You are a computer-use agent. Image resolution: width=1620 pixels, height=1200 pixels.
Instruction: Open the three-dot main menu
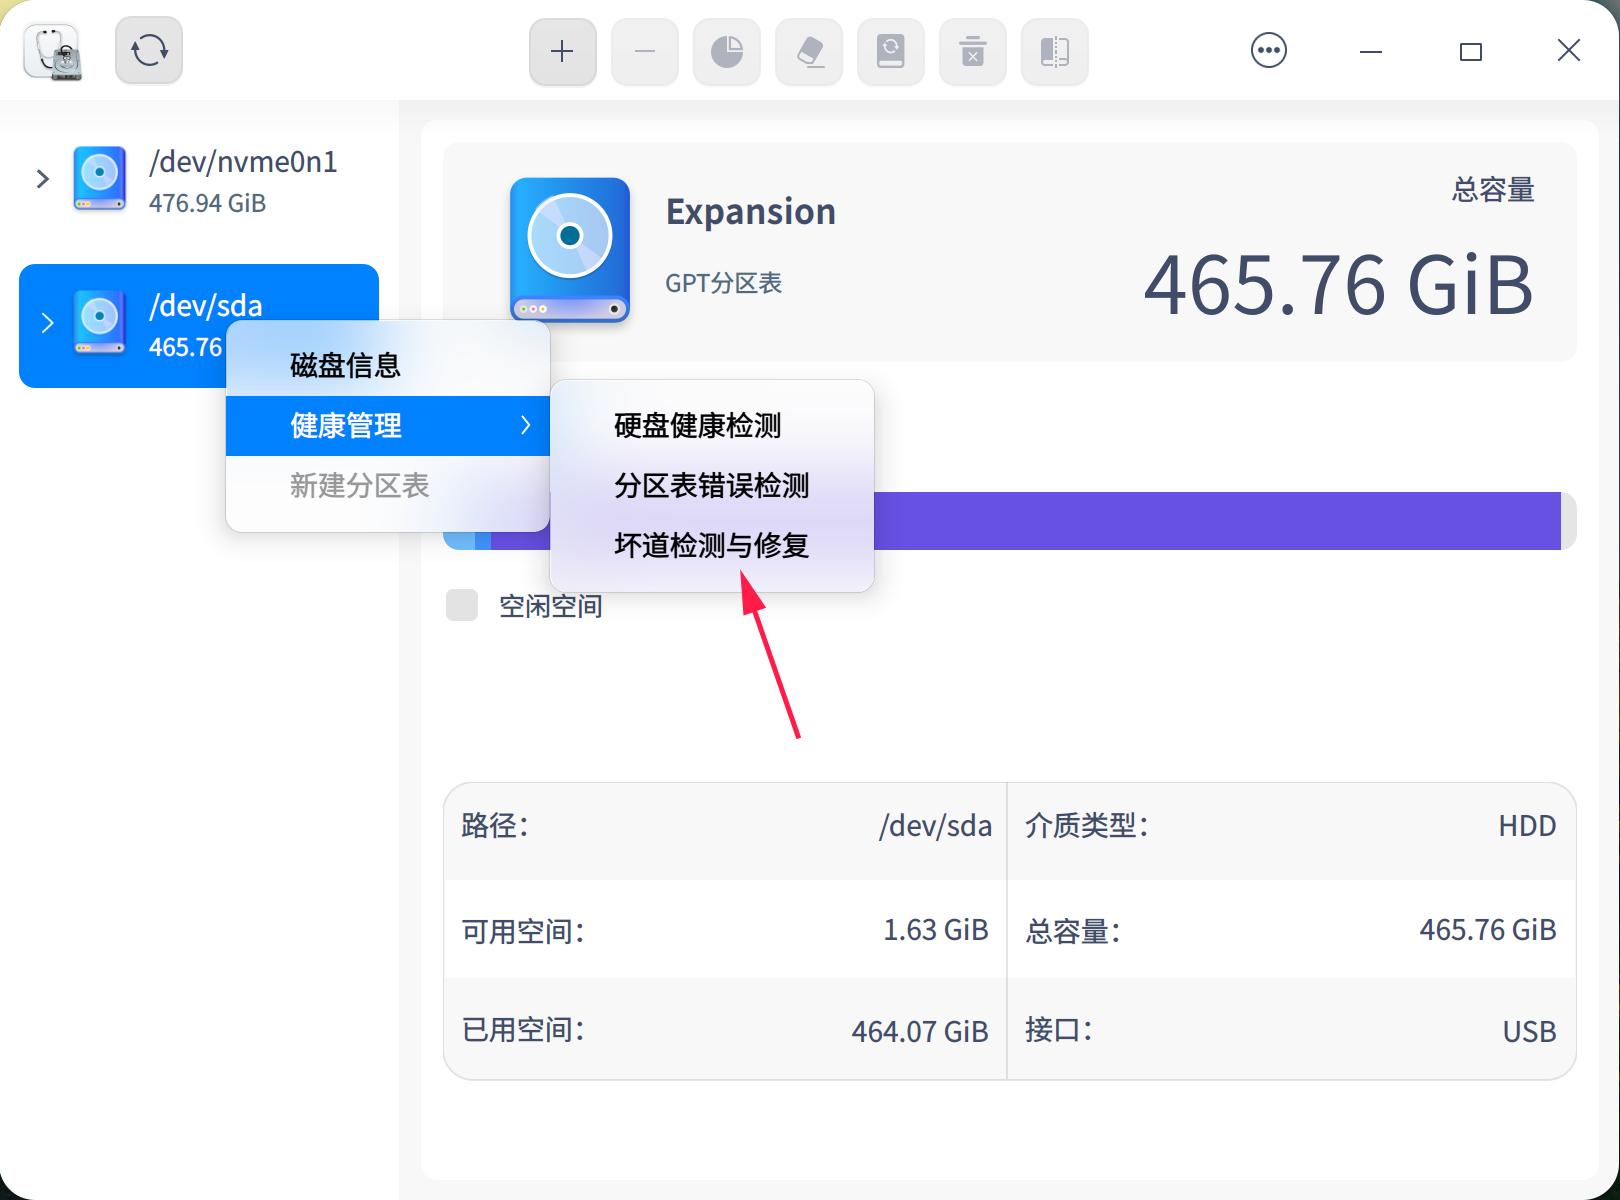[1269, 50]
